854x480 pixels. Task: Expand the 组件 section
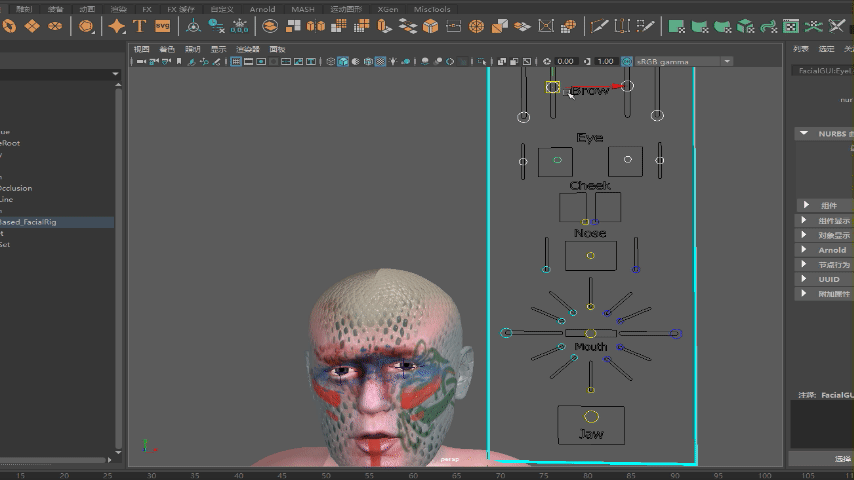pos(806,205)
